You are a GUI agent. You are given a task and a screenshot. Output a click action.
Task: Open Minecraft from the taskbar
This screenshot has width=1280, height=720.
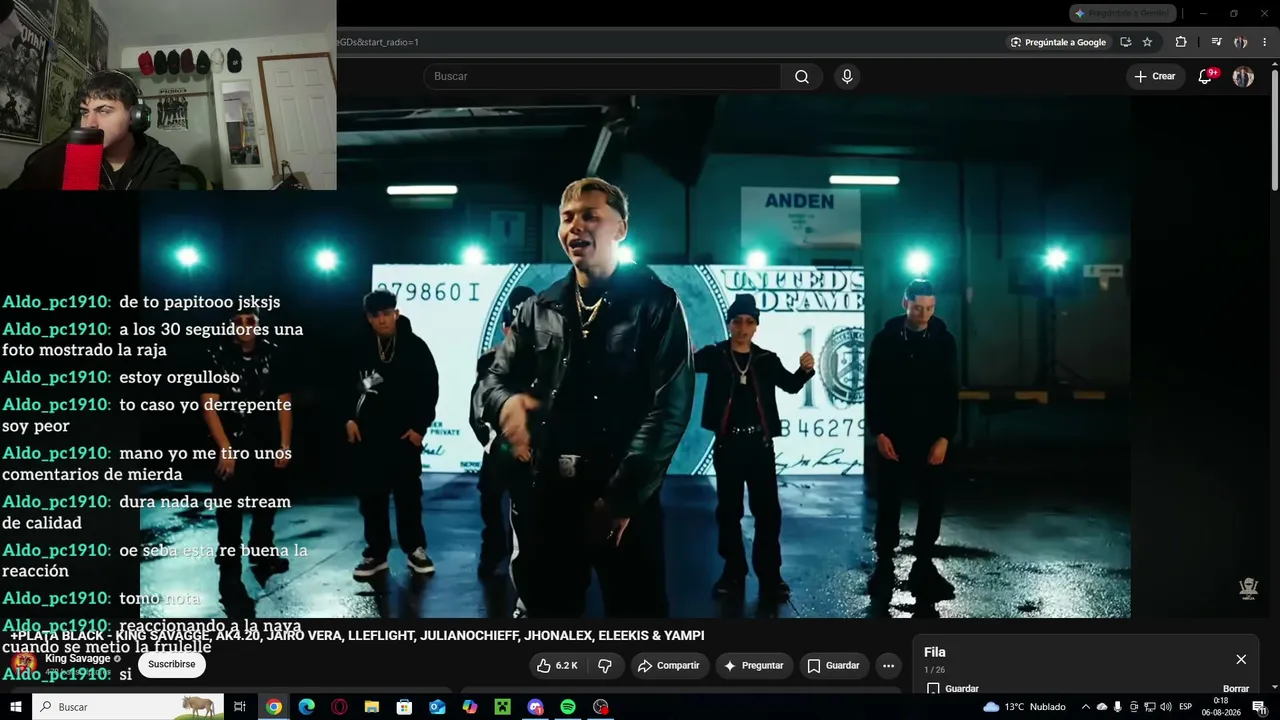502,707
